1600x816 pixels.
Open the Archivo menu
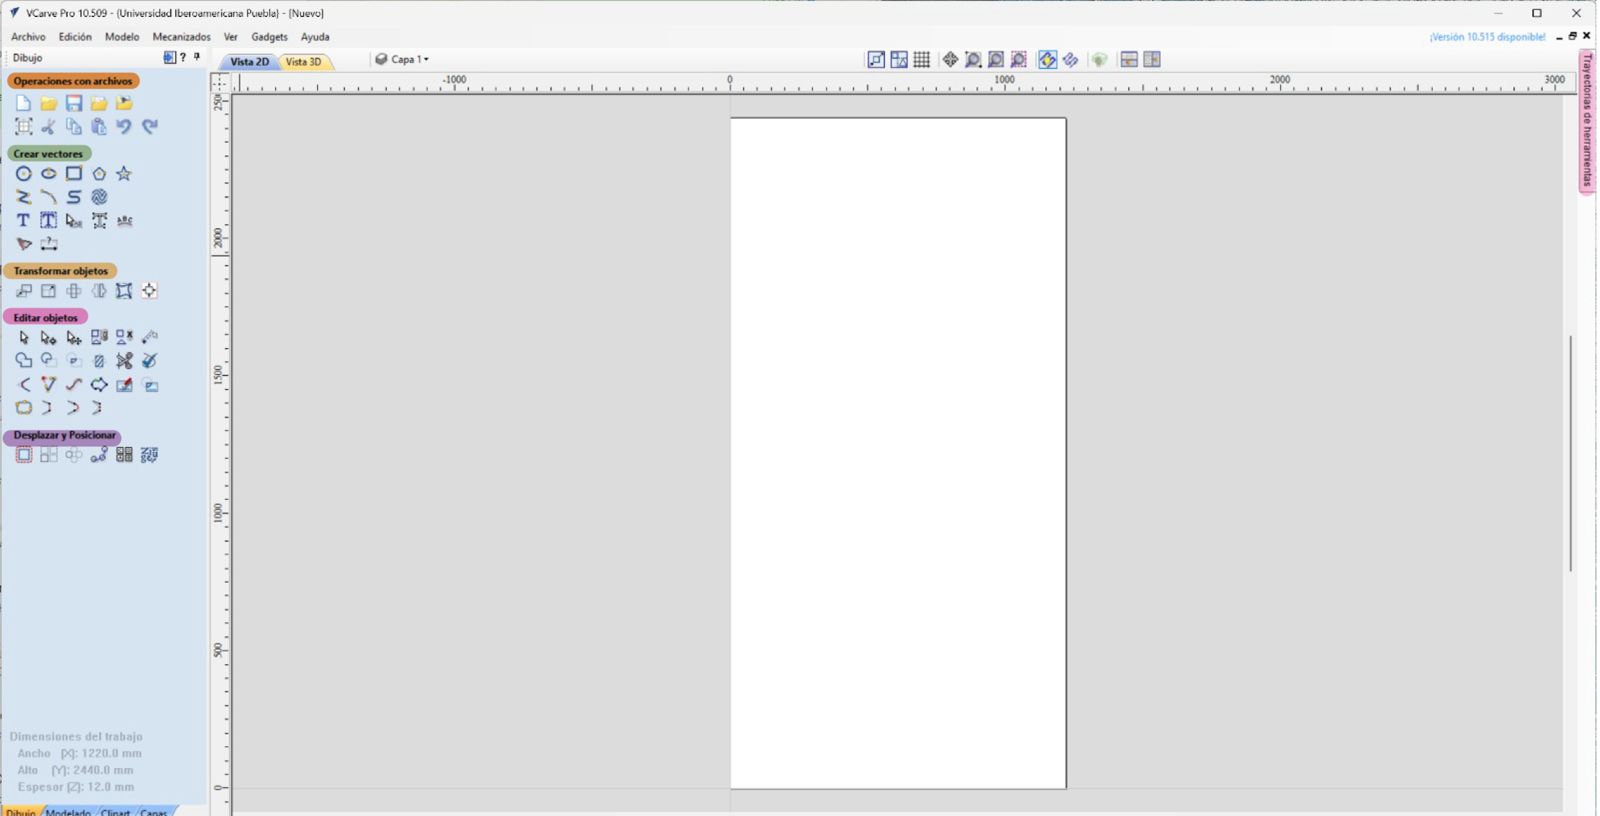coord(28,37)
